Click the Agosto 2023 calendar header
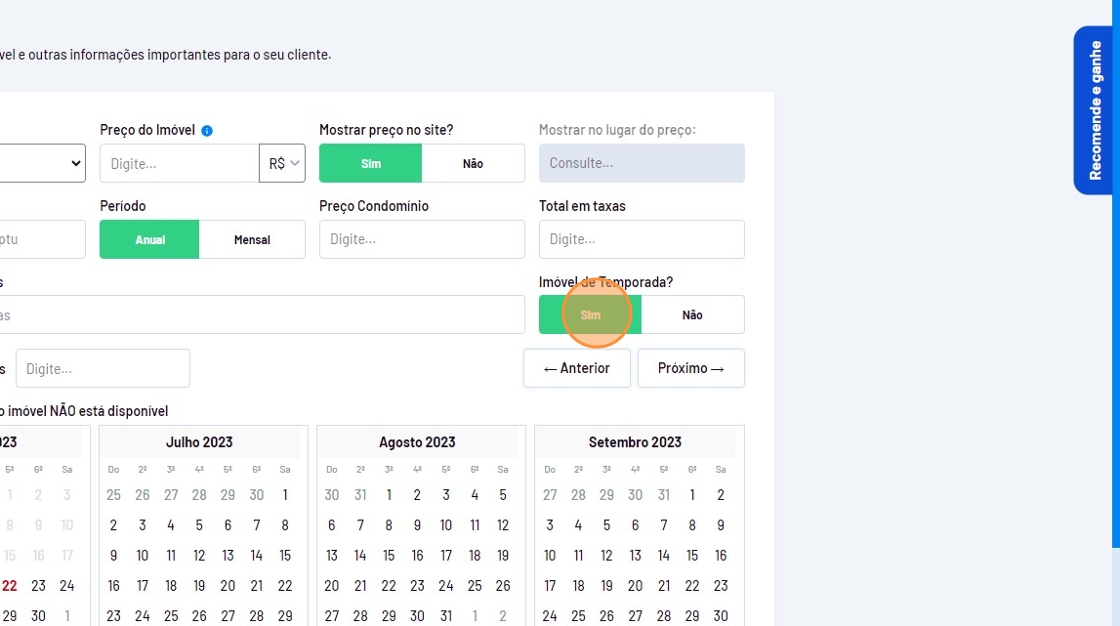 pyautogui.click(x=417, y=442)
